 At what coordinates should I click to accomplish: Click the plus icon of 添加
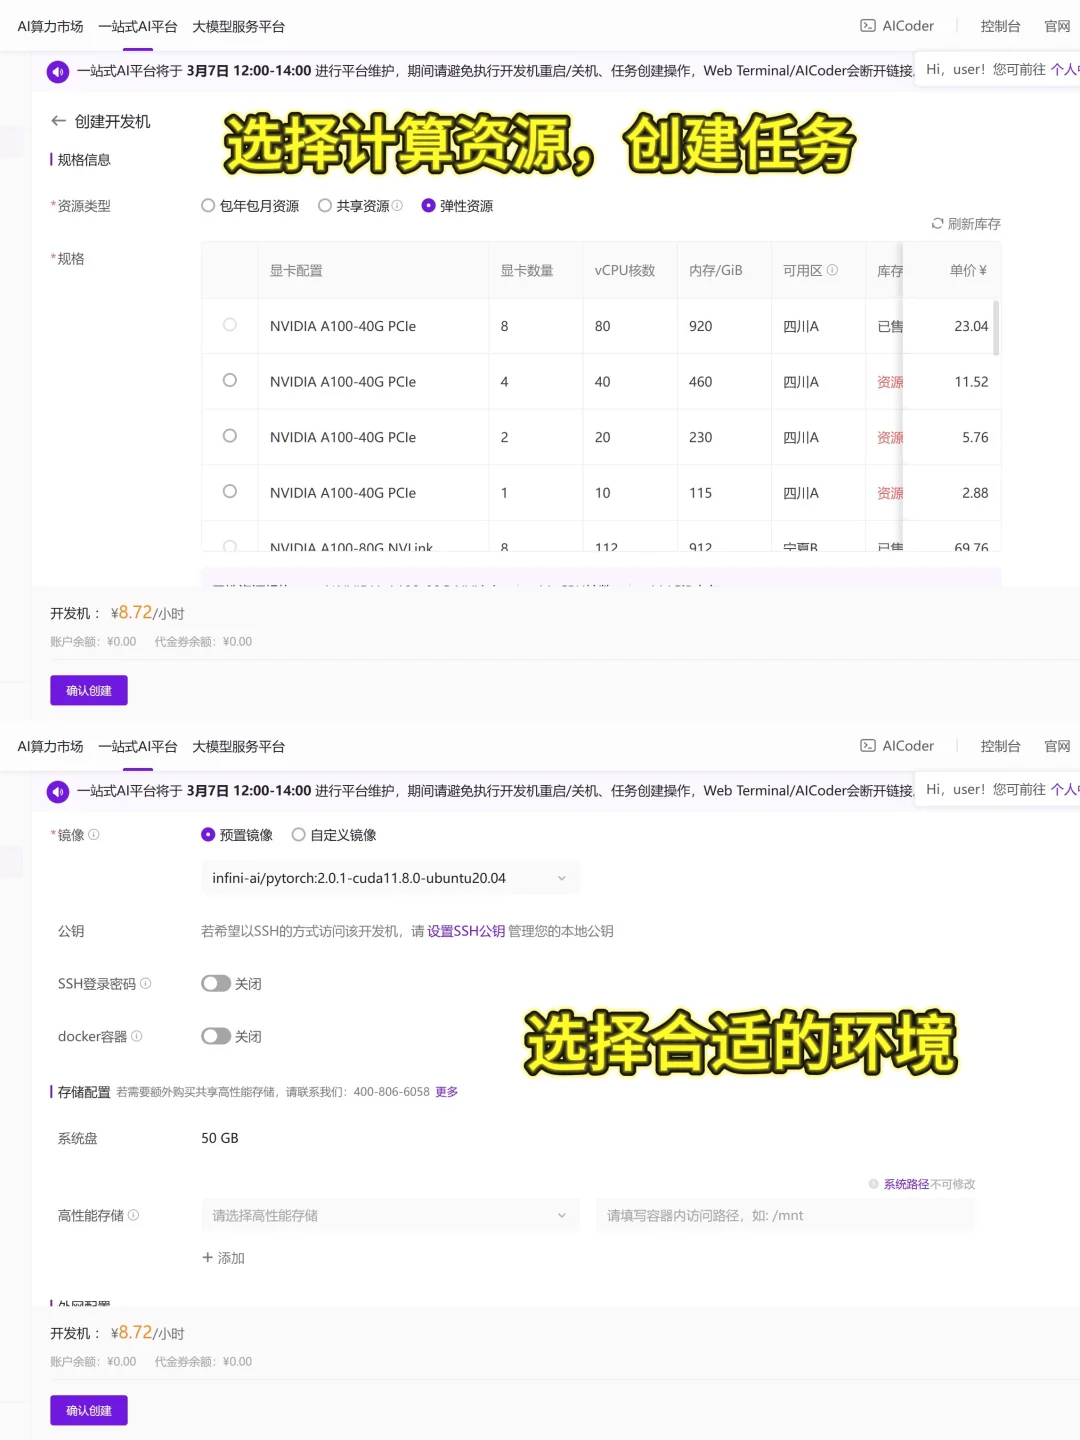pos(208,1258)
